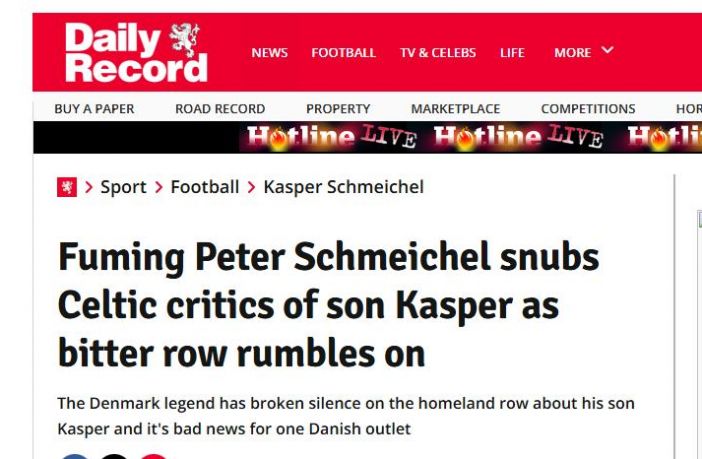
Task: Open TV & CELEBS section
Action: pos(438,53)
